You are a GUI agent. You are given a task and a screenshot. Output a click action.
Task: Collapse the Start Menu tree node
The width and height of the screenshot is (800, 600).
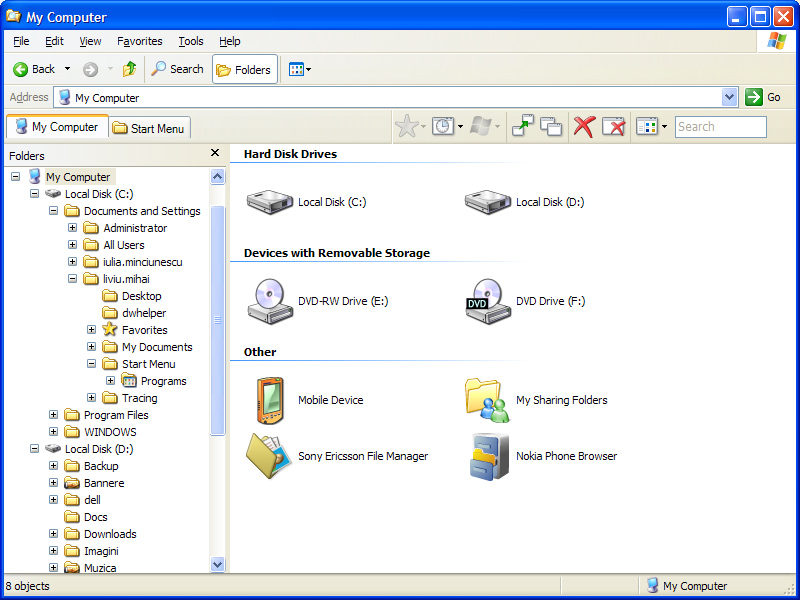91,363
